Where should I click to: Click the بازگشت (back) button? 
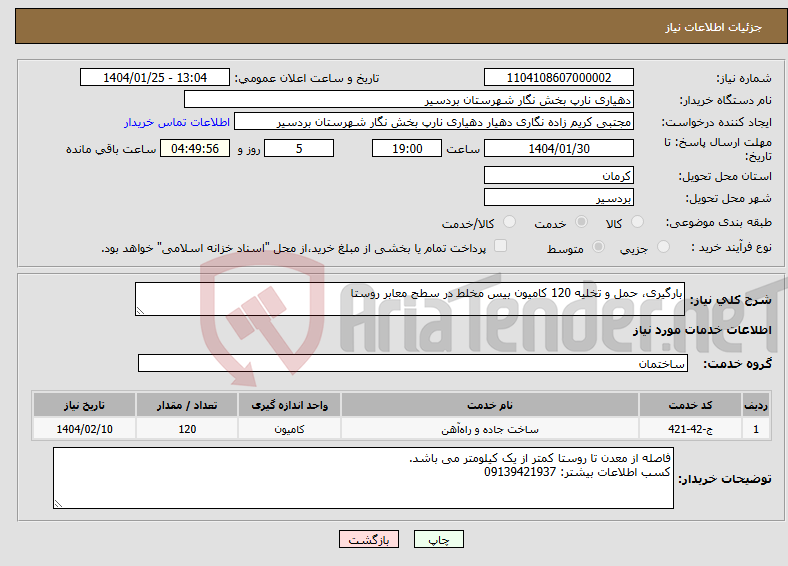coord(369,539)
